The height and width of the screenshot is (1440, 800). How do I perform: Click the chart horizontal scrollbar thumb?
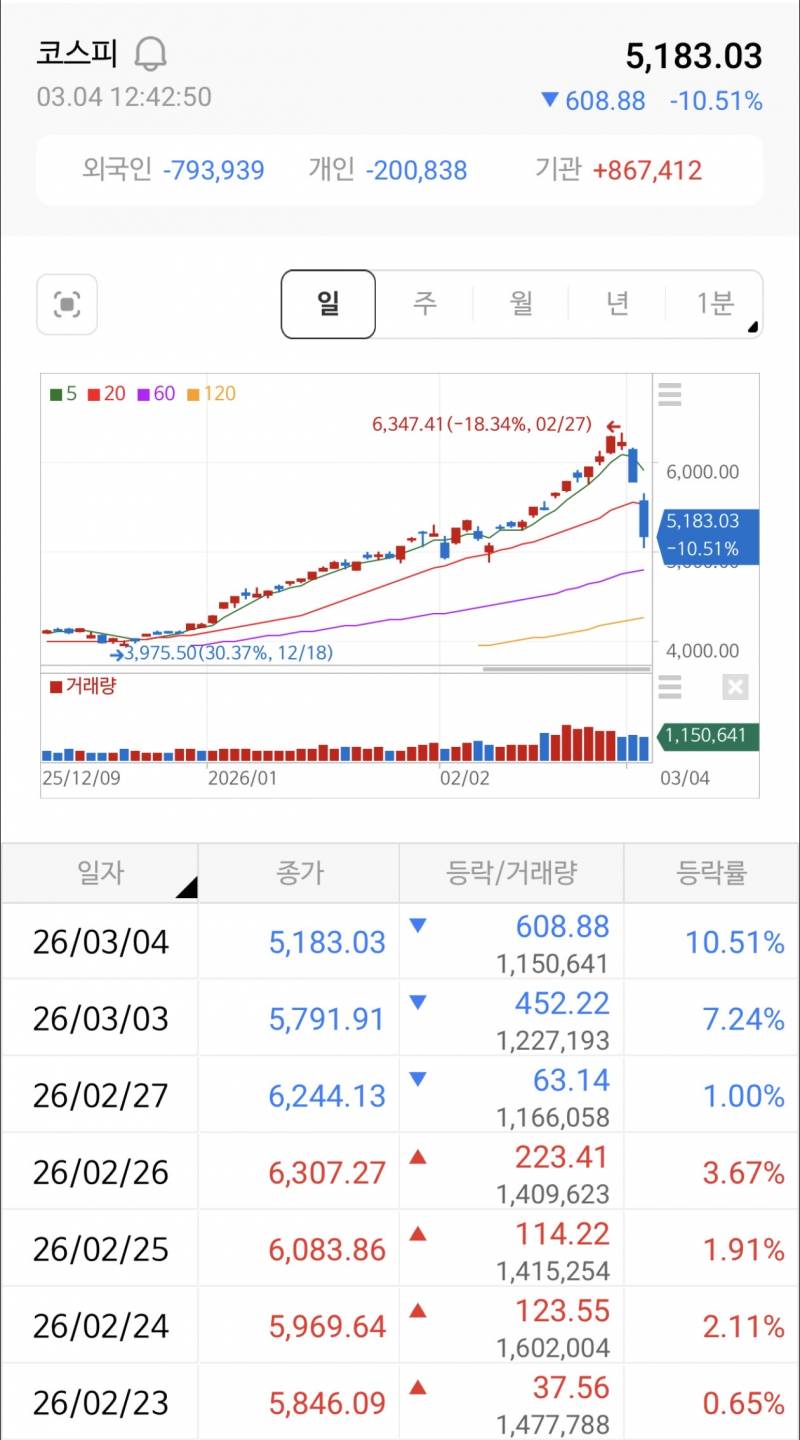pyautogui.click(x=566, y=667)
